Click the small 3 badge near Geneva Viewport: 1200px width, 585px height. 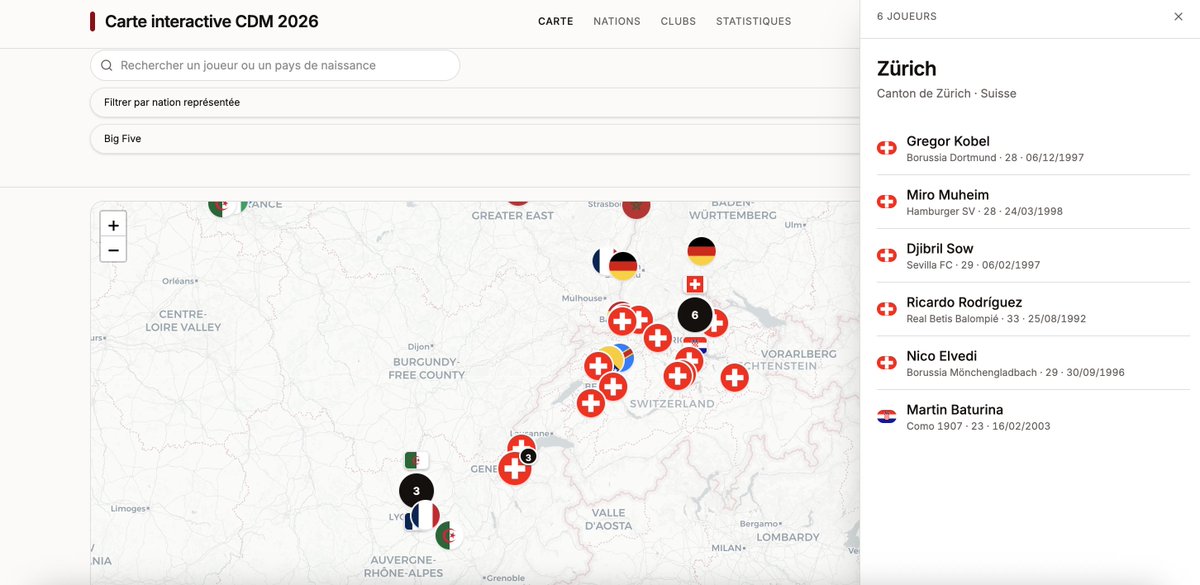tap(529, 456)
